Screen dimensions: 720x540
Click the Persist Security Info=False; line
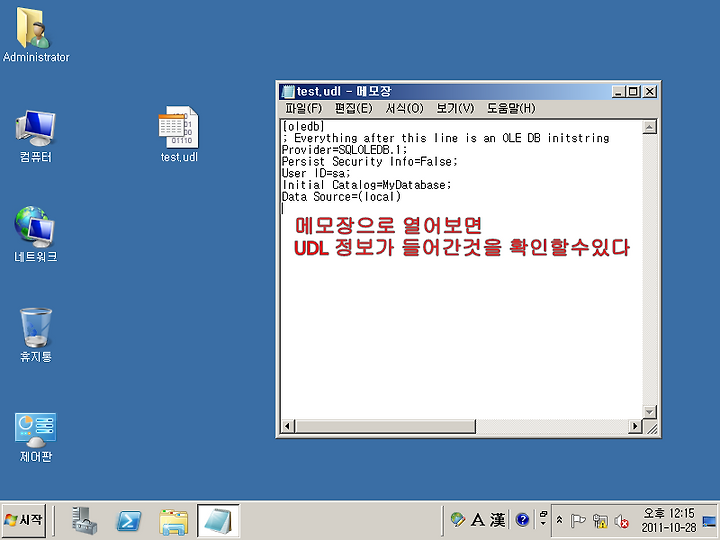coord(370,162)
